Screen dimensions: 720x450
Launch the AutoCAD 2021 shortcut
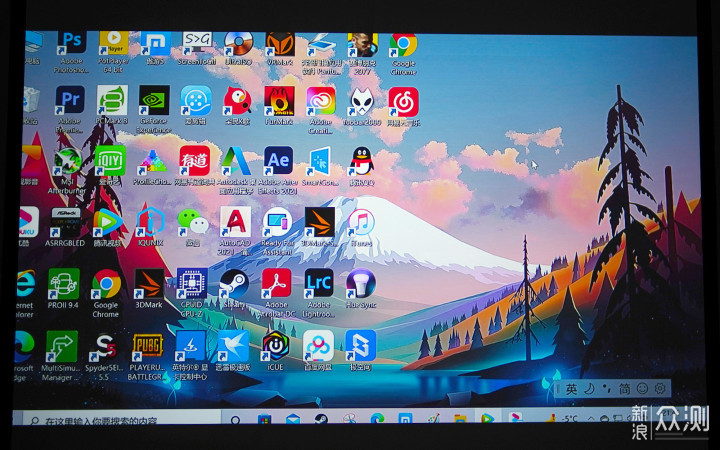coord(236,222)
